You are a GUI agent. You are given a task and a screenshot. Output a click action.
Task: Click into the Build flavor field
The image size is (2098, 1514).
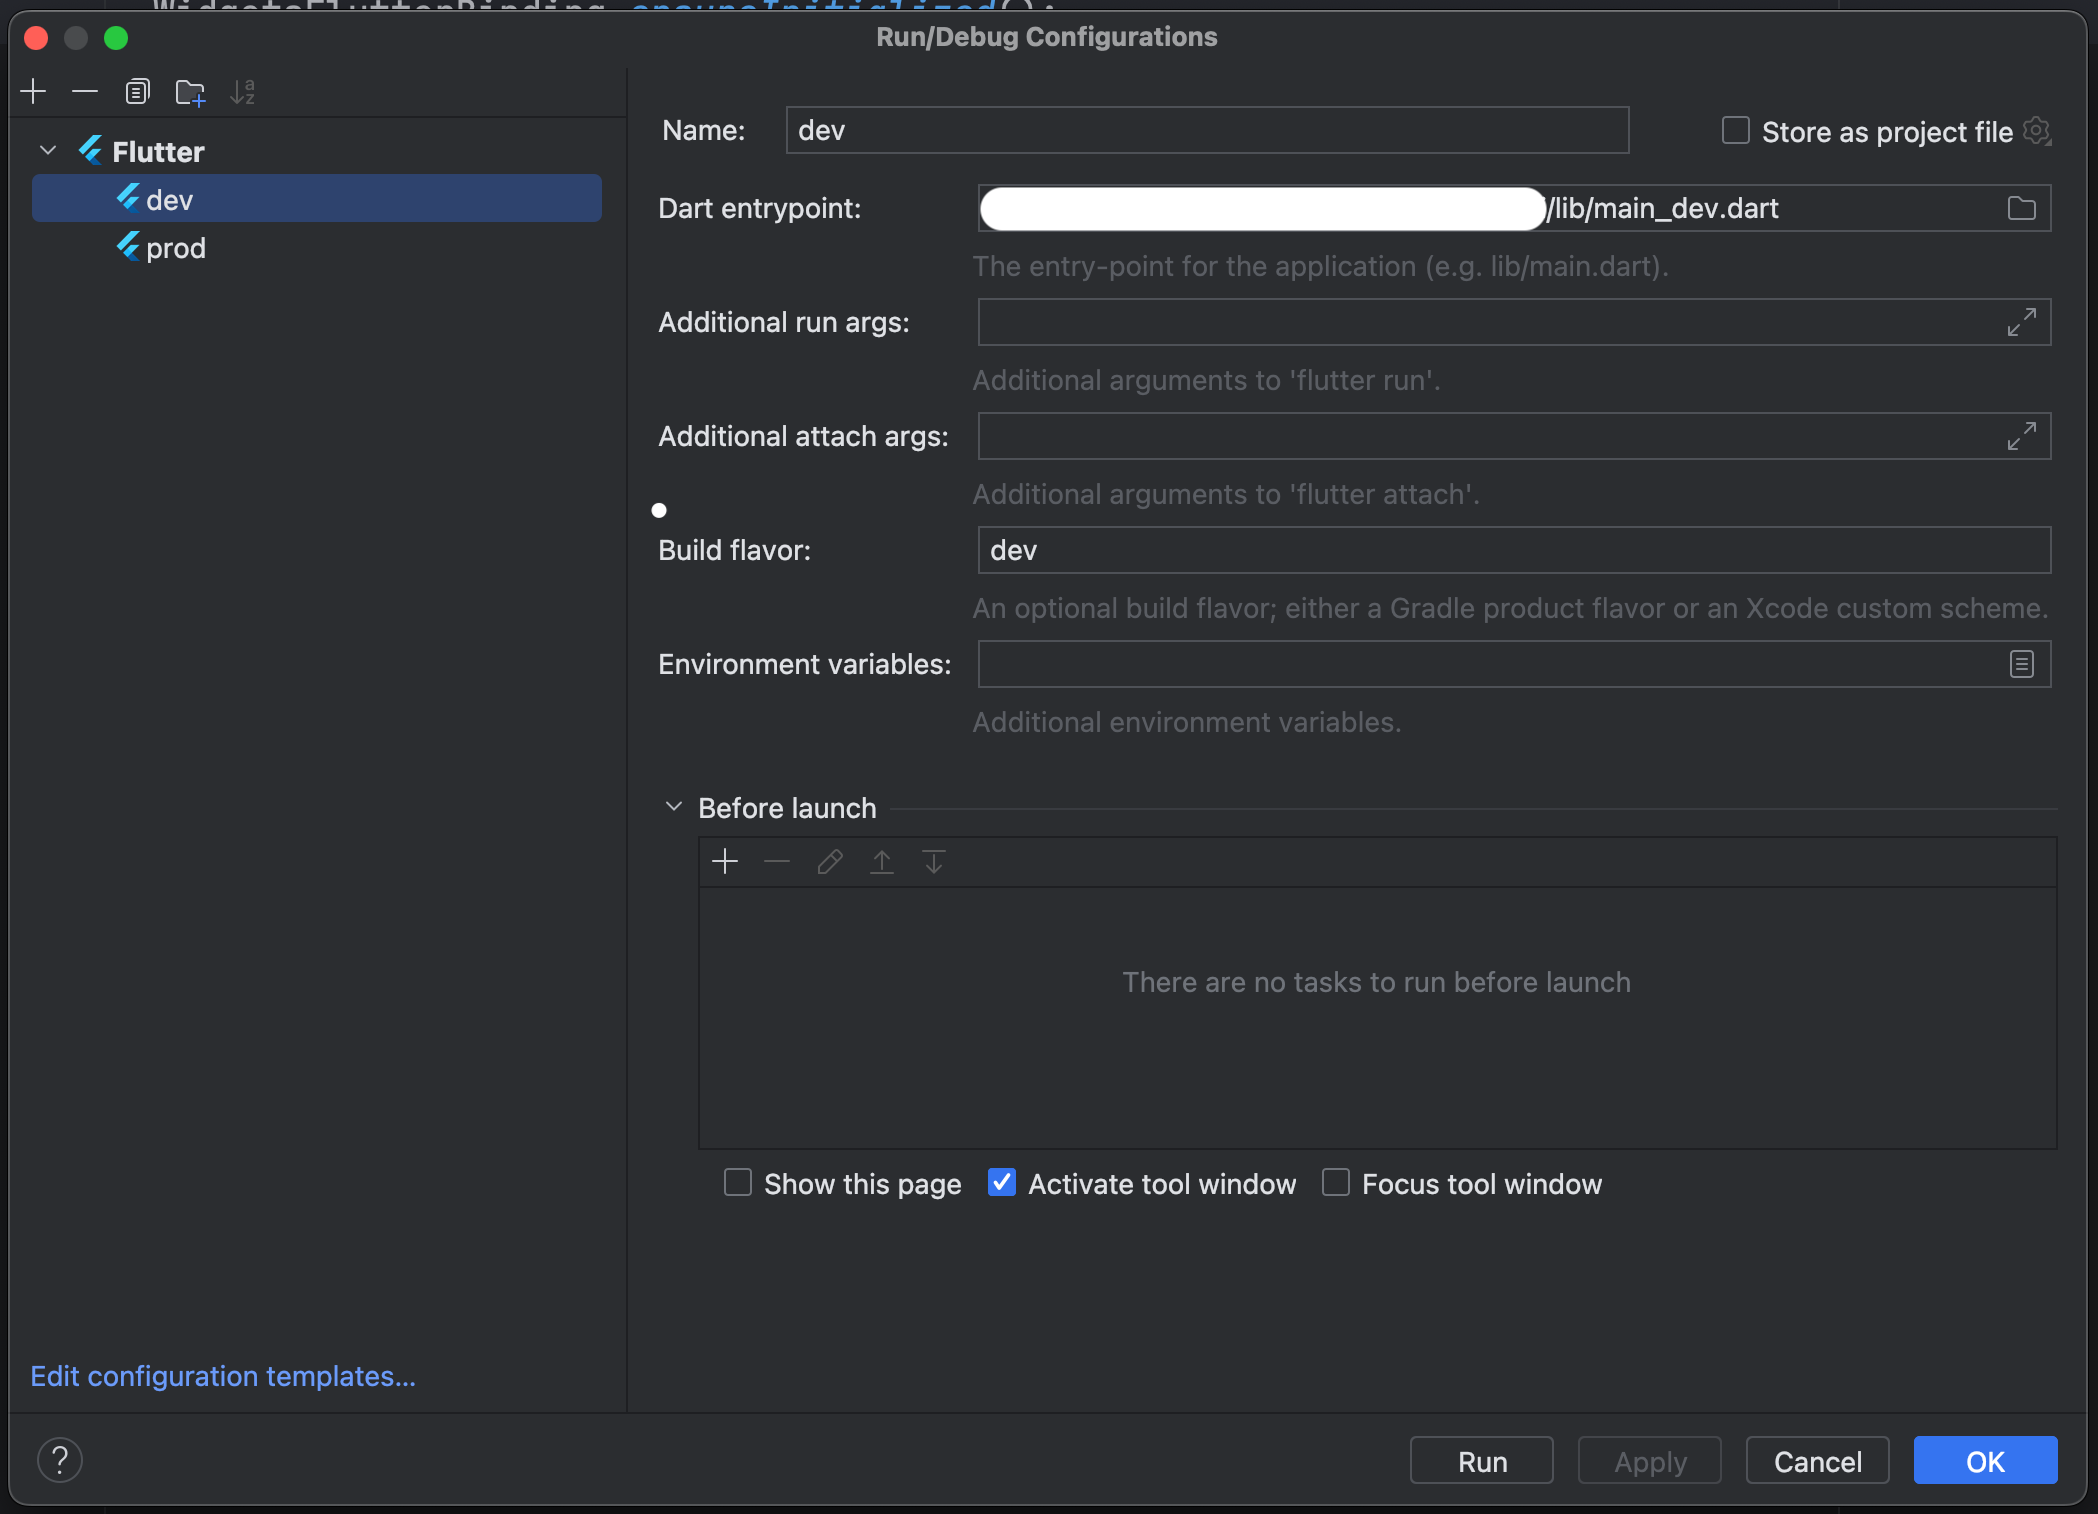(1513, 550)
